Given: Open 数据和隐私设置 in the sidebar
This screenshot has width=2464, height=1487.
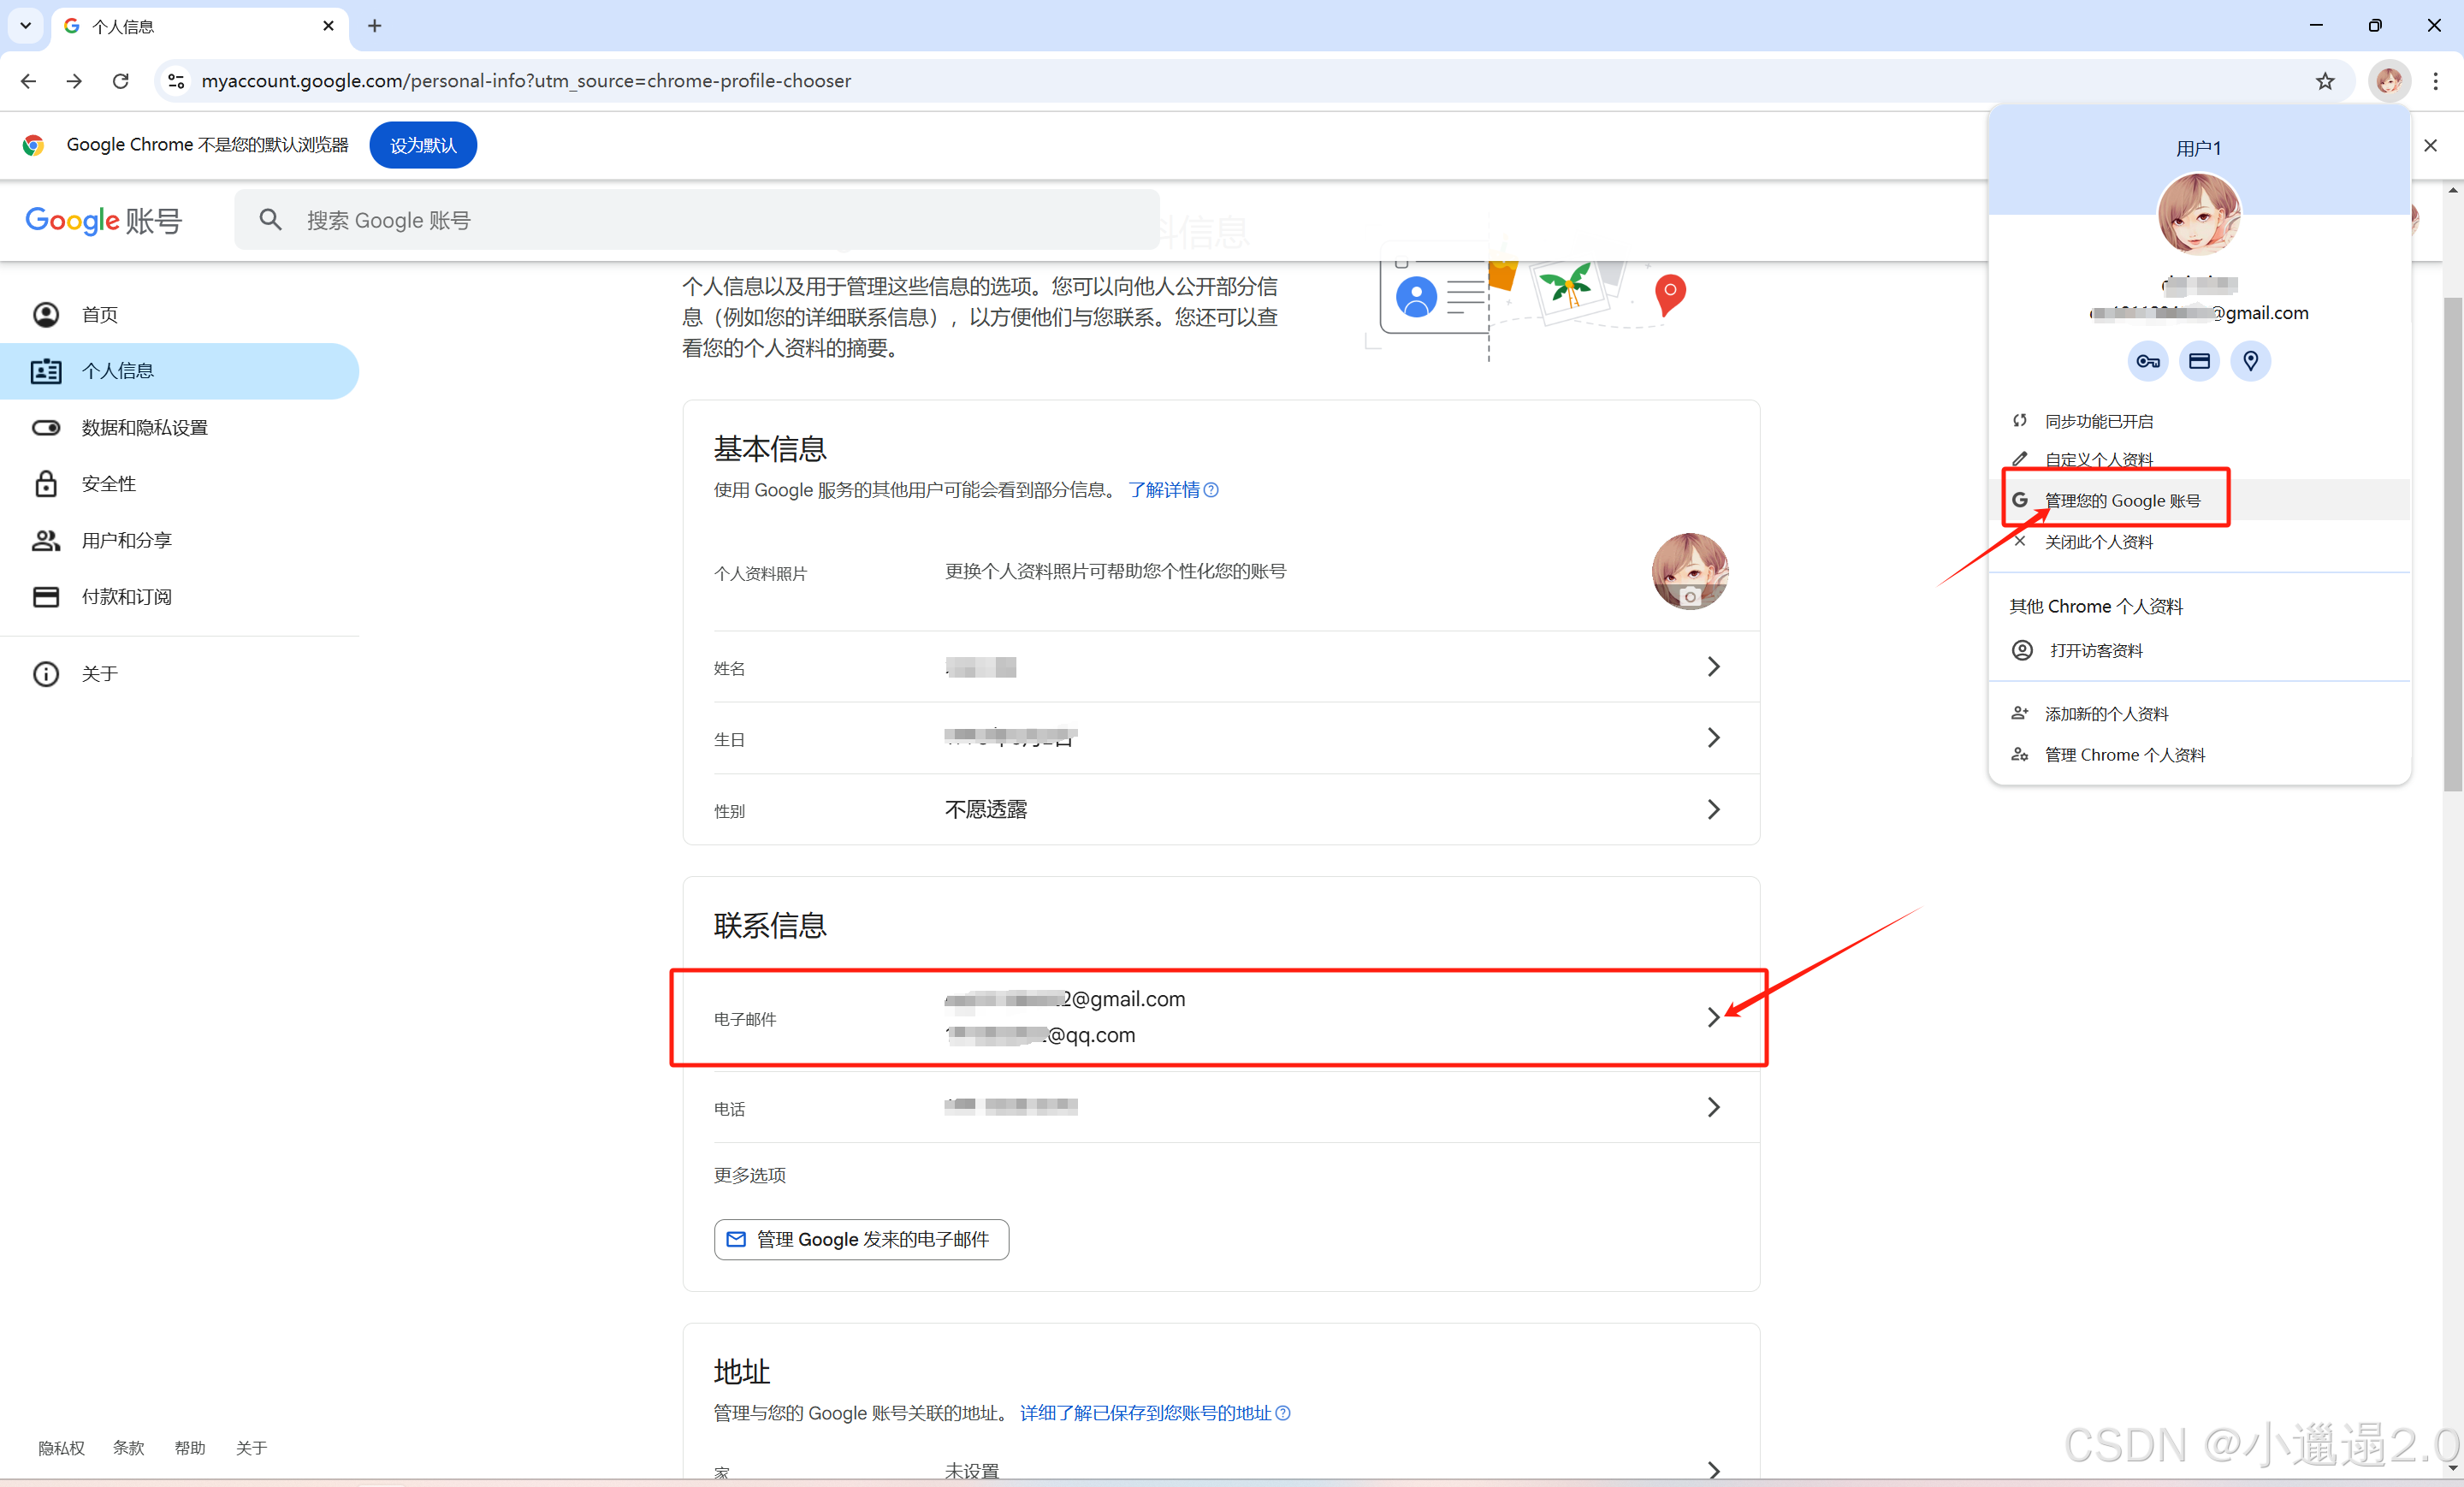Looking at the screenshot, I should pyautogui.click(x=145, y=428).
